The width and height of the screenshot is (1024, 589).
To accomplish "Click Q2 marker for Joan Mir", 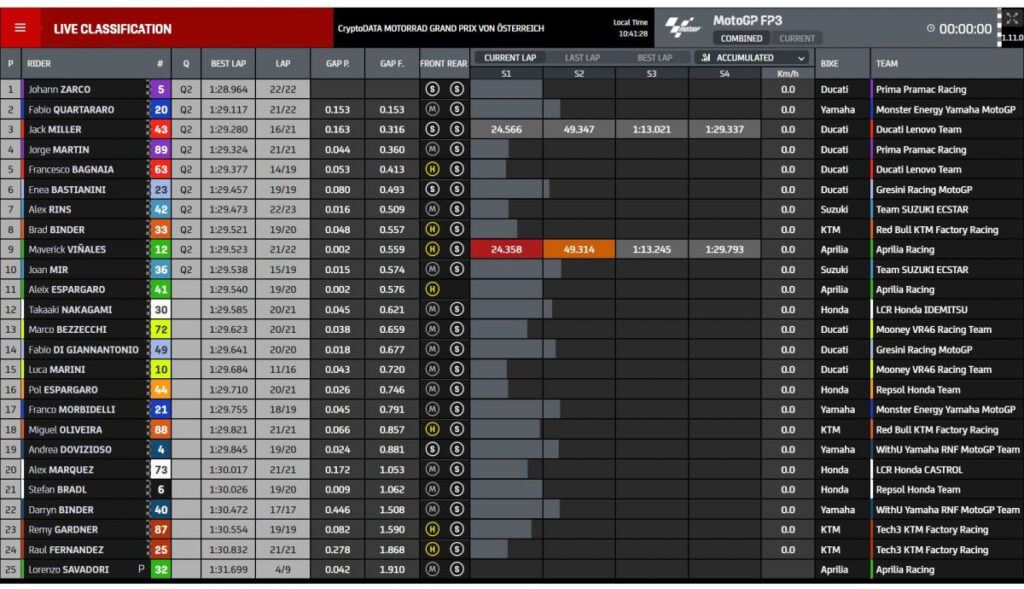I will [x=186, y=270].
